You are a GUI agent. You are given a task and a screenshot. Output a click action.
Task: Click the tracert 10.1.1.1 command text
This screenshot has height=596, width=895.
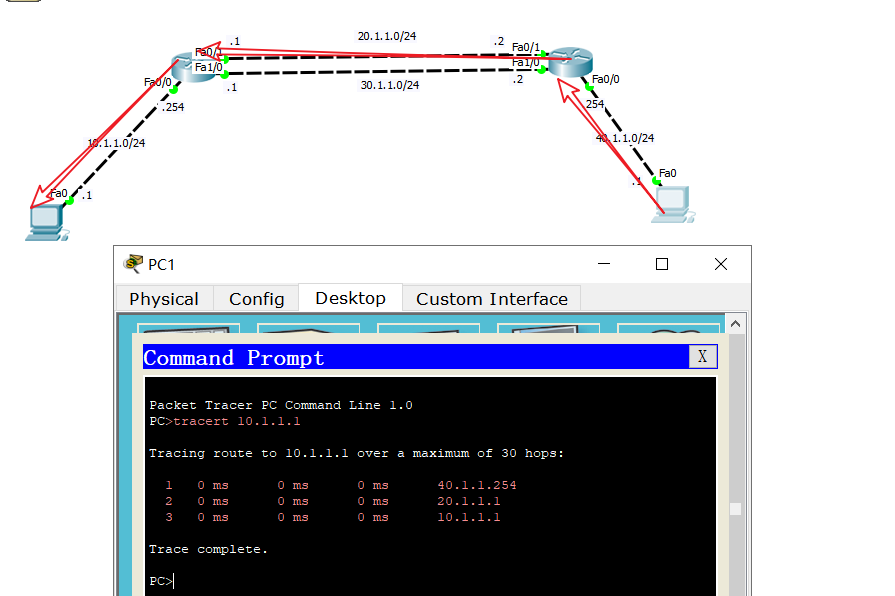point(237,421)
